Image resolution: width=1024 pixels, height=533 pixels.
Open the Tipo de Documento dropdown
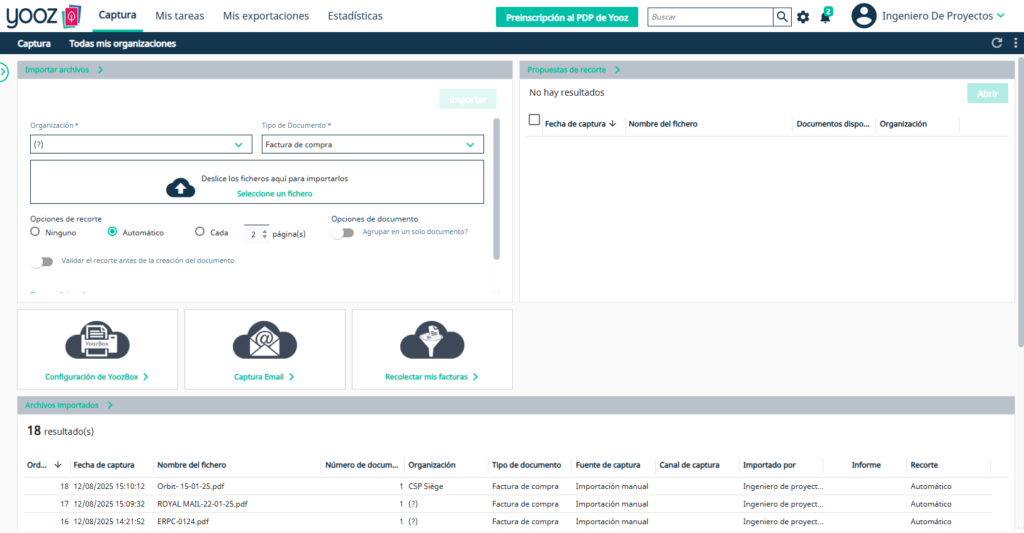click(x=373, y=144)
